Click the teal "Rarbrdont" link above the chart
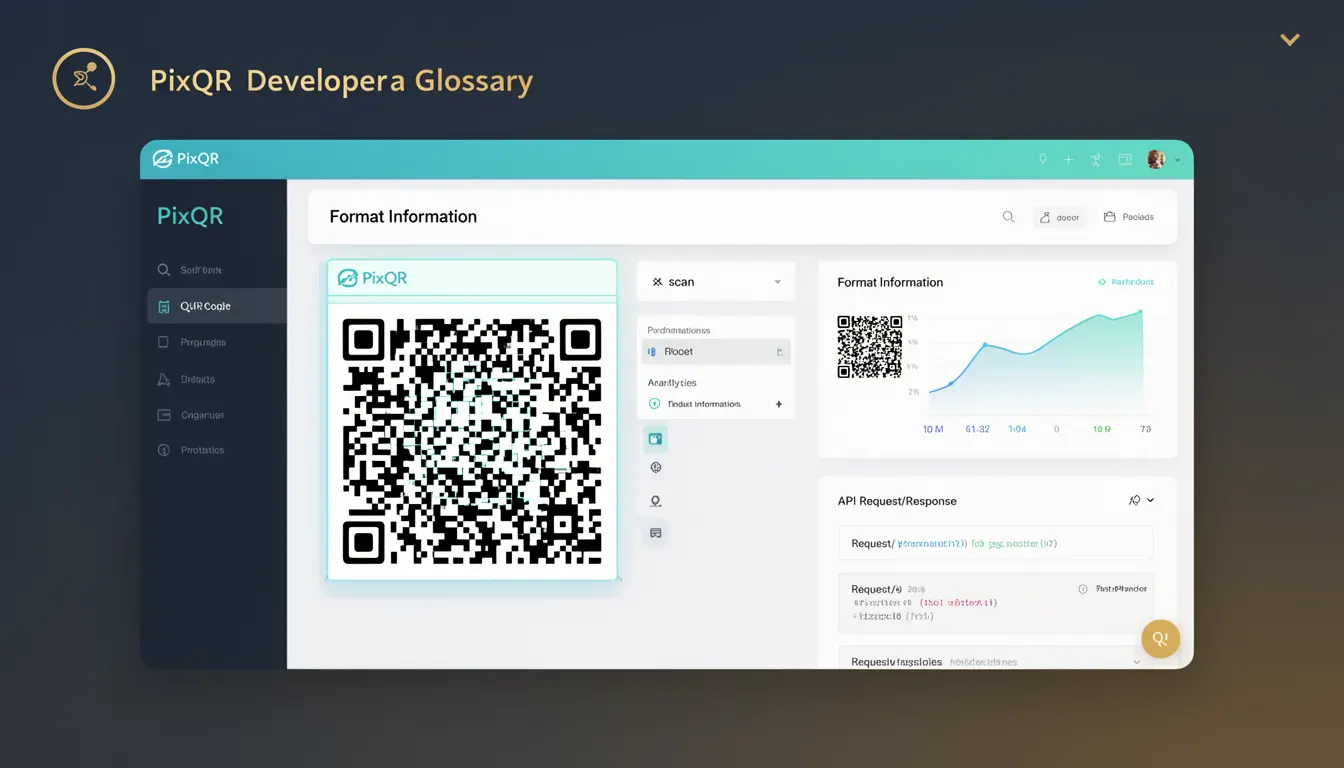This screenshot has height=768, width=1344. (1125, 282)
